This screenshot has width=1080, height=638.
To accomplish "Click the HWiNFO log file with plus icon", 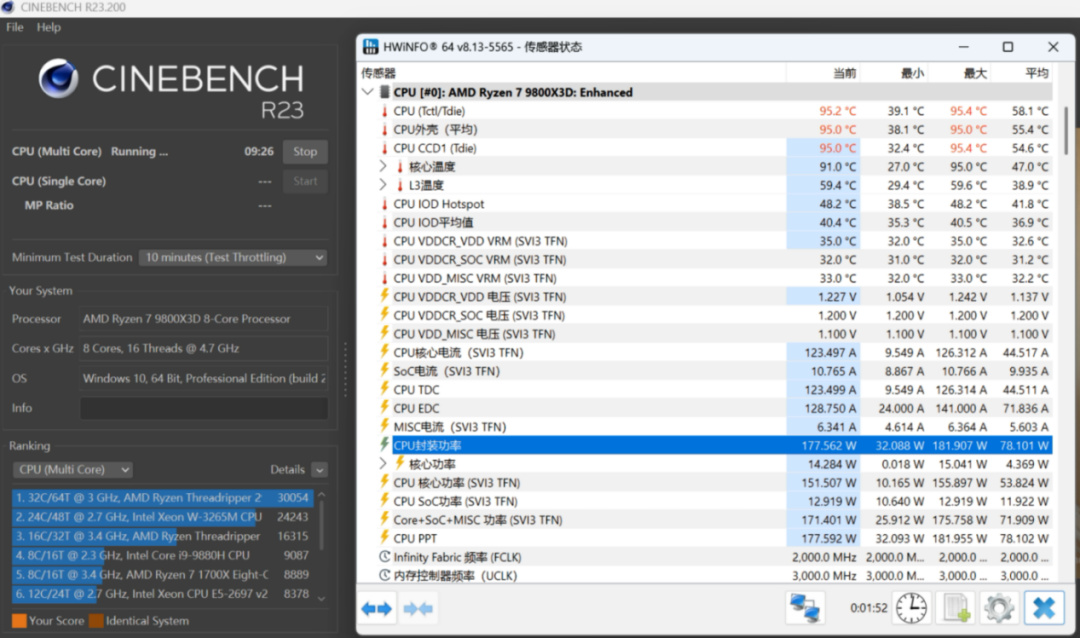I will point(956,608).
